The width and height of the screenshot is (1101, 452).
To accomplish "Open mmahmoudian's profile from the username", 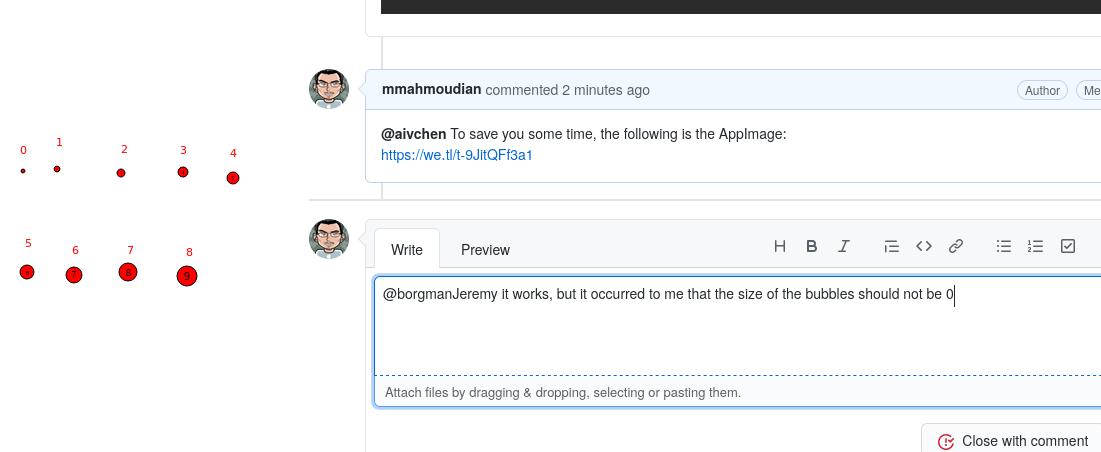I will coord(431,90).
